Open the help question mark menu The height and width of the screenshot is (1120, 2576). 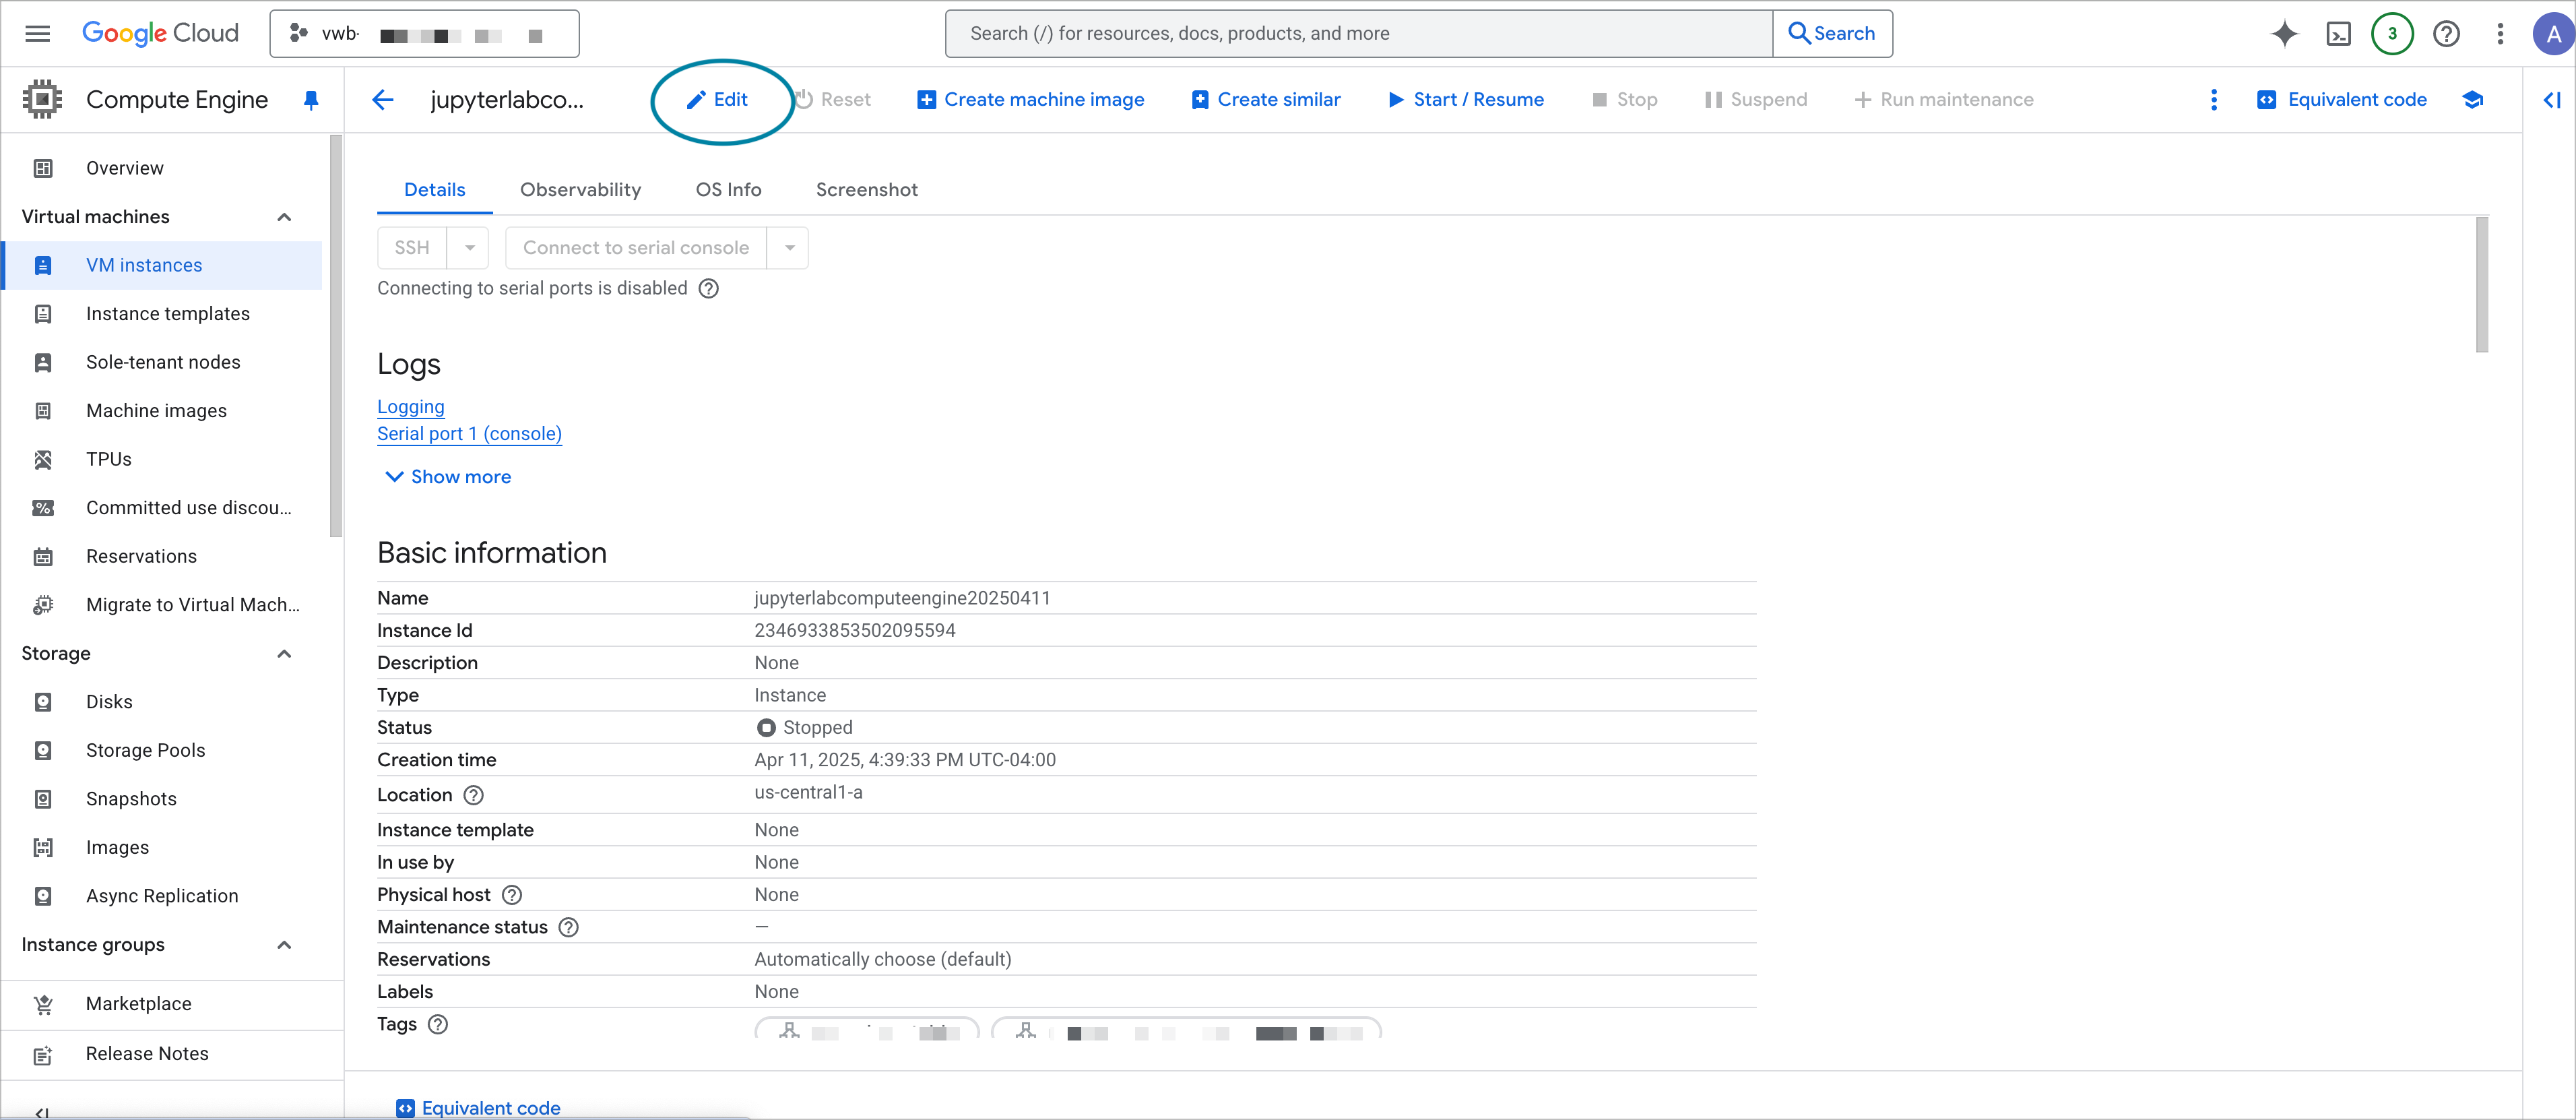click(2446, 34)
